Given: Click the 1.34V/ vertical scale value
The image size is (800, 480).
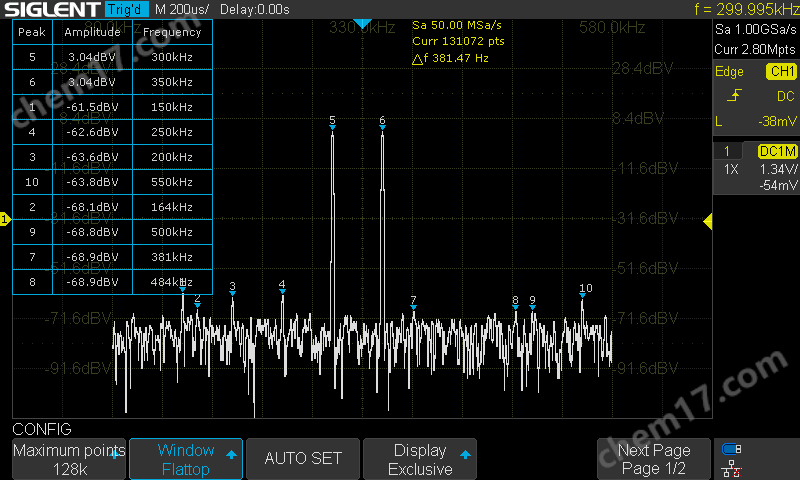Looking at the screenshot, I should click(x=778, y=169).
